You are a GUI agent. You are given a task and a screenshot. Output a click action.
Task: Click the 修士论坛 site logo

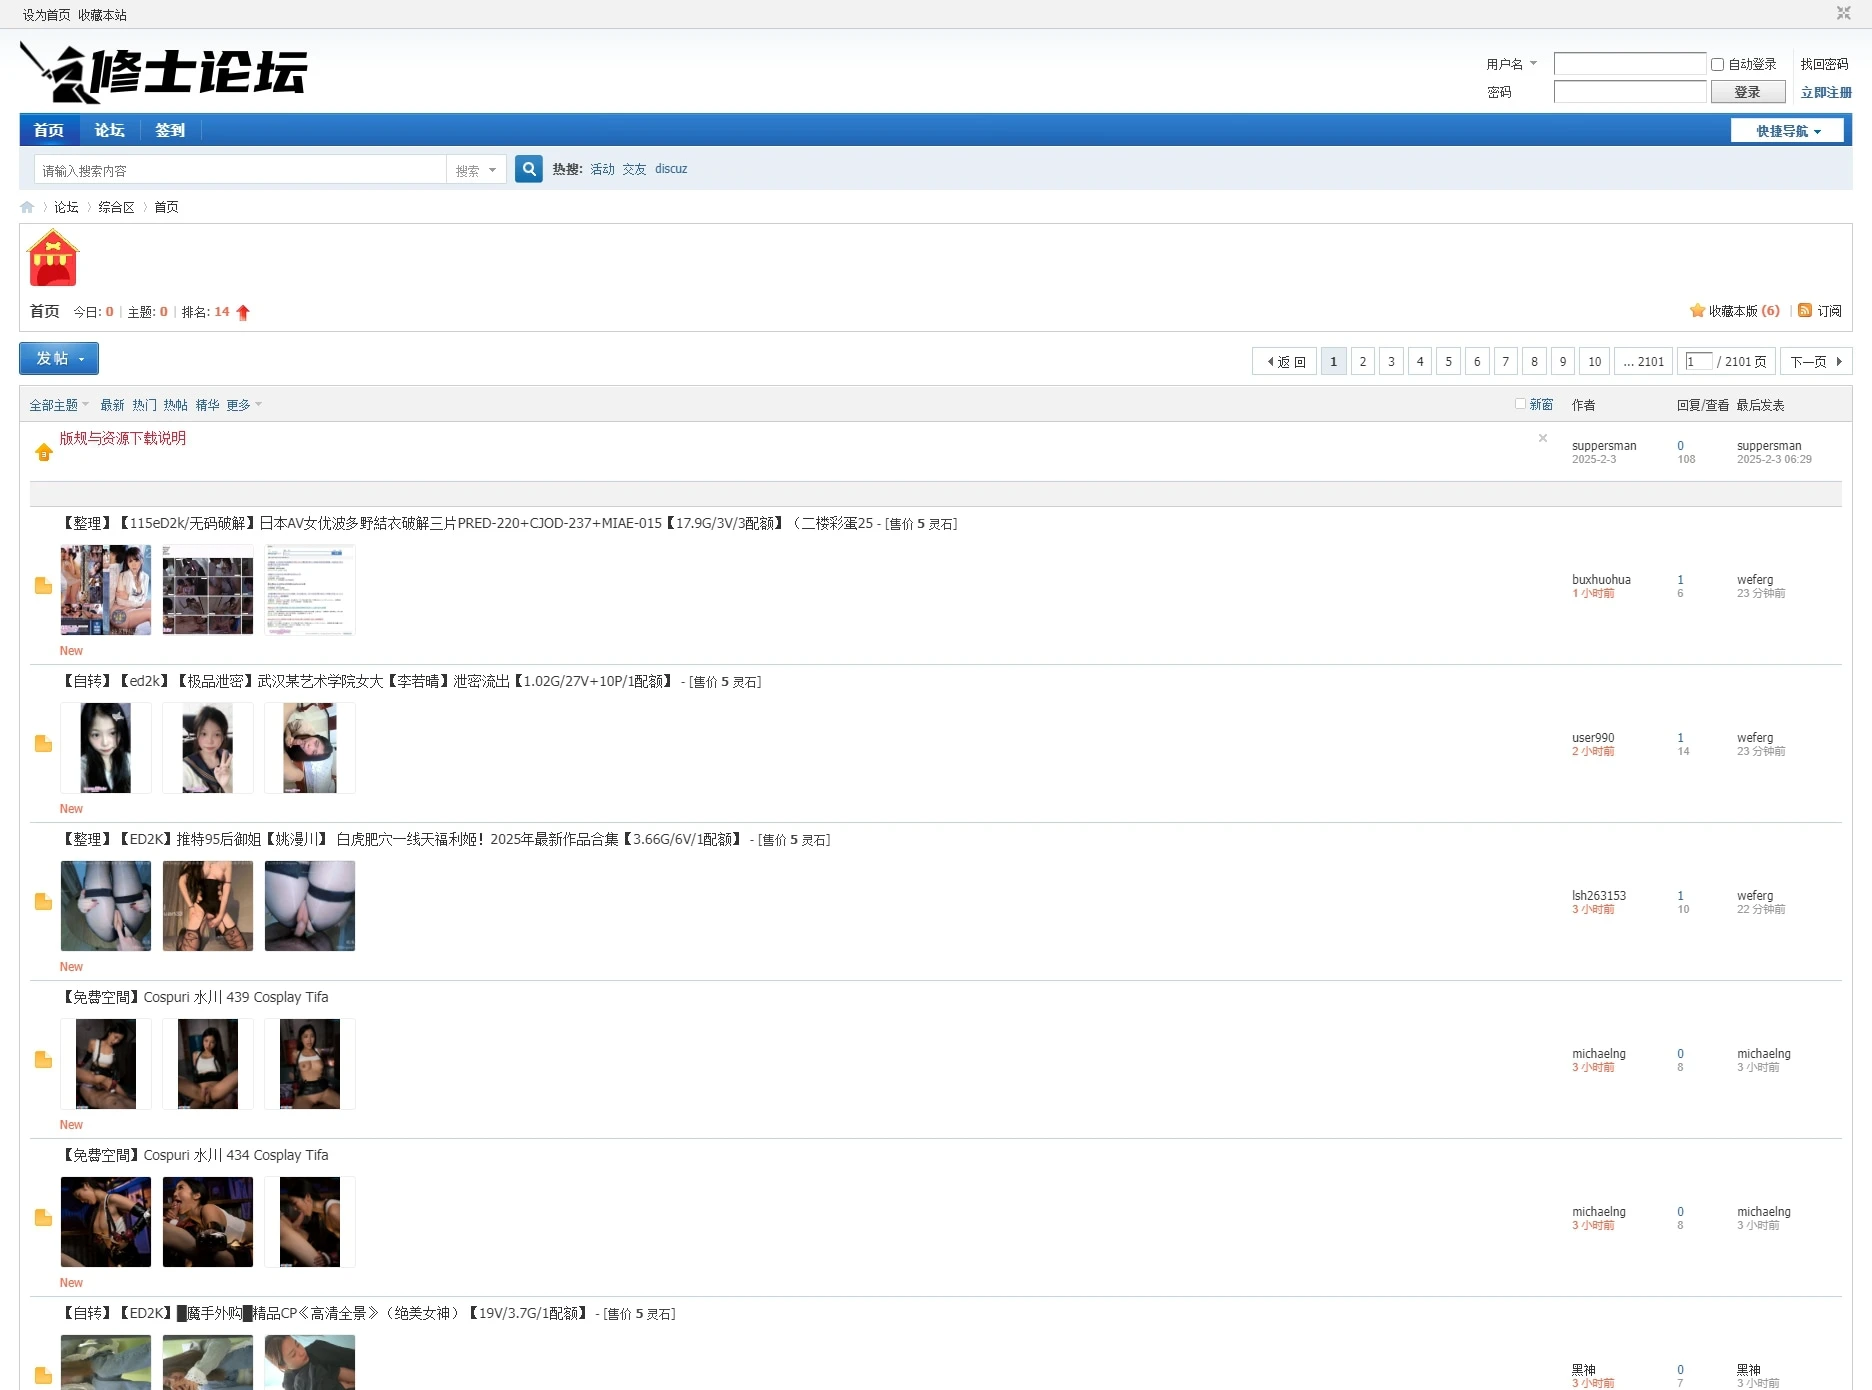tap(165, 73)
